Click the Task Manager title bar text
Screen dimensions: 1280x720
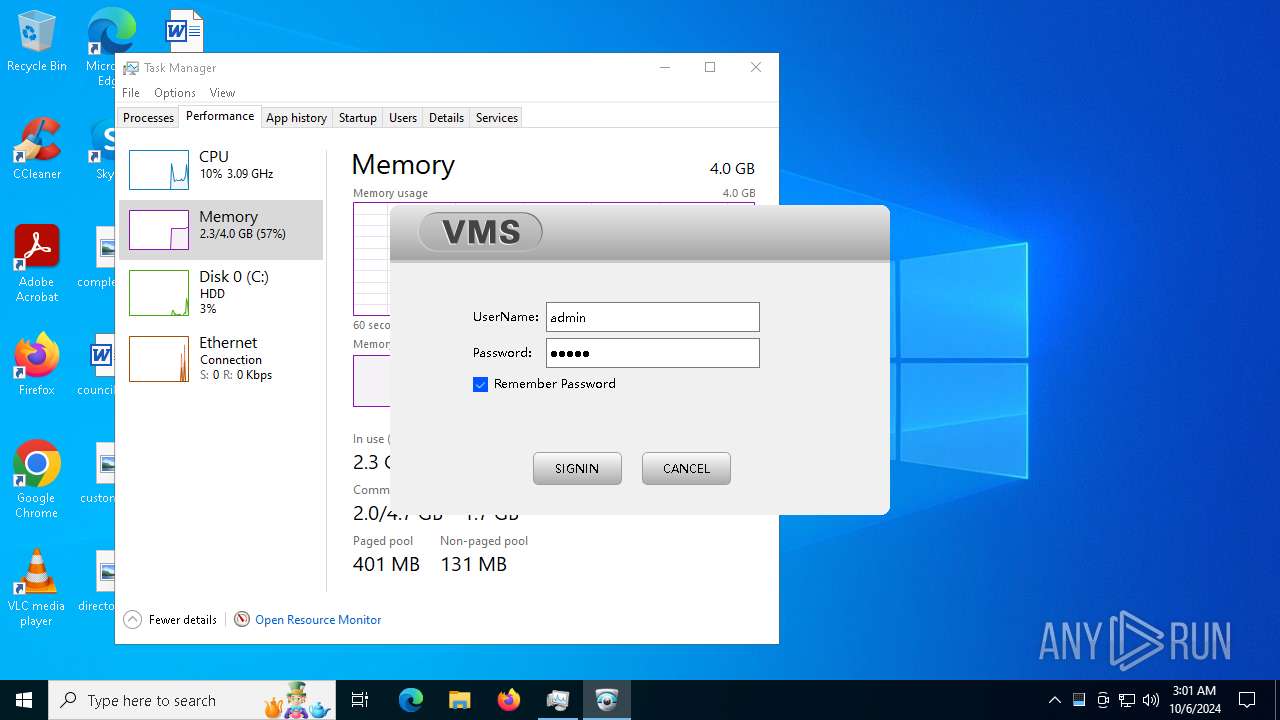coord(180,68)
